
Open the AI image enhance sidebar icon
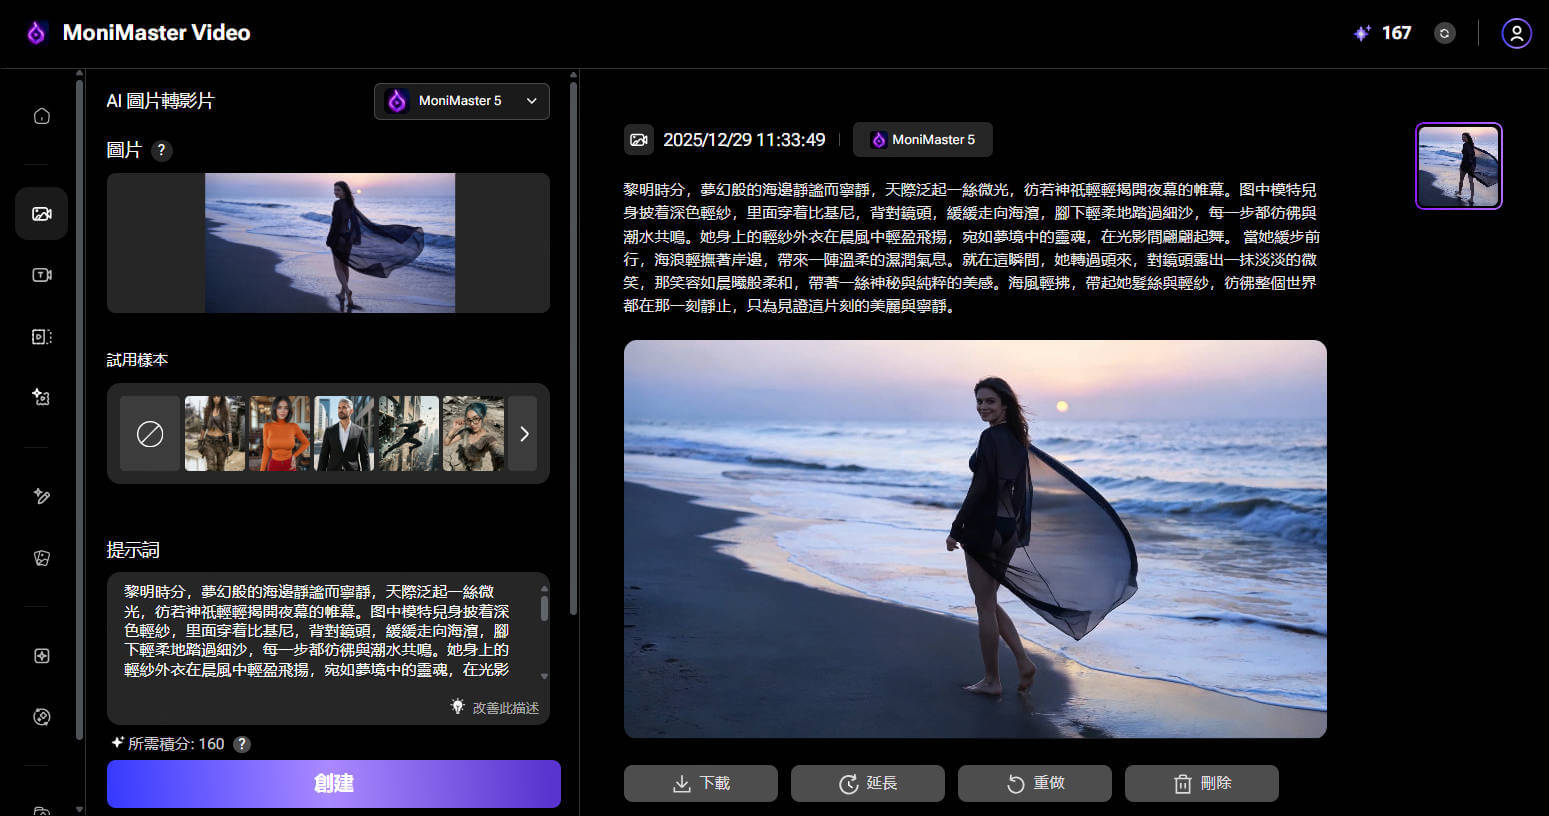(41, 397)
